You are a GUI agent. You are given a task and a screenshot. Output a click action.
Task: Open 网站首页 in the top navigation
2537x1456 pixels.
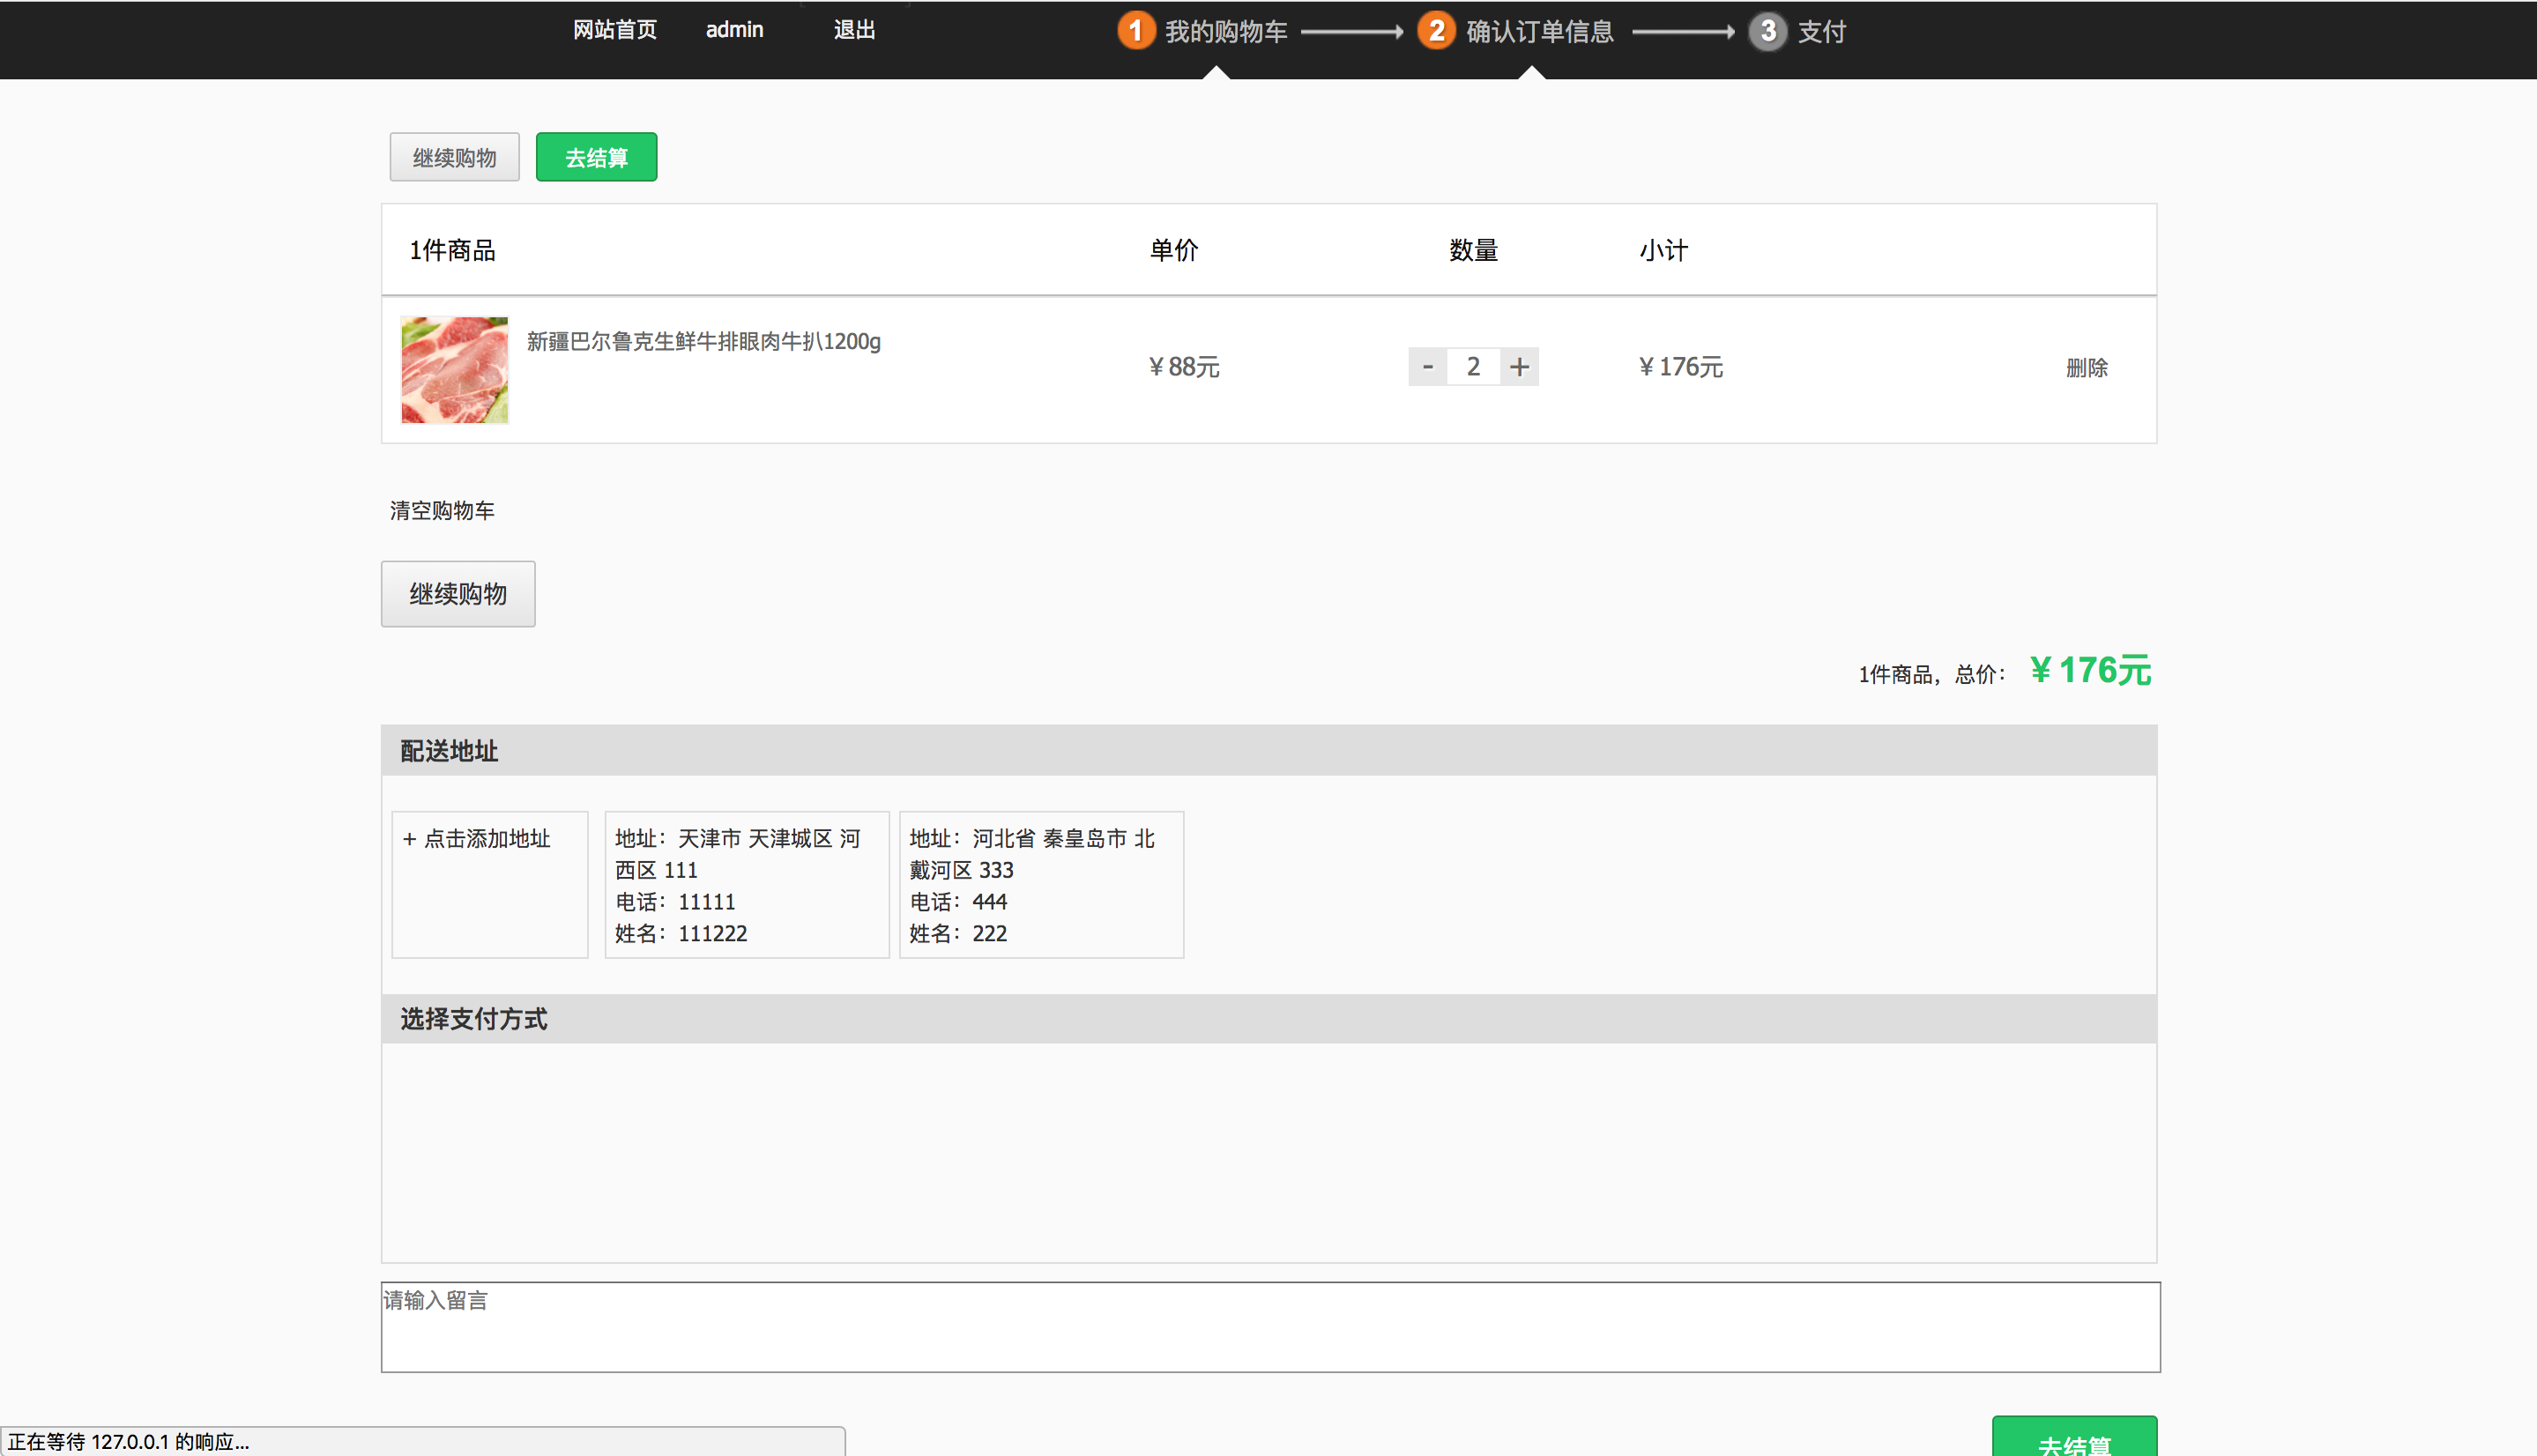click(x=614, y=30)
